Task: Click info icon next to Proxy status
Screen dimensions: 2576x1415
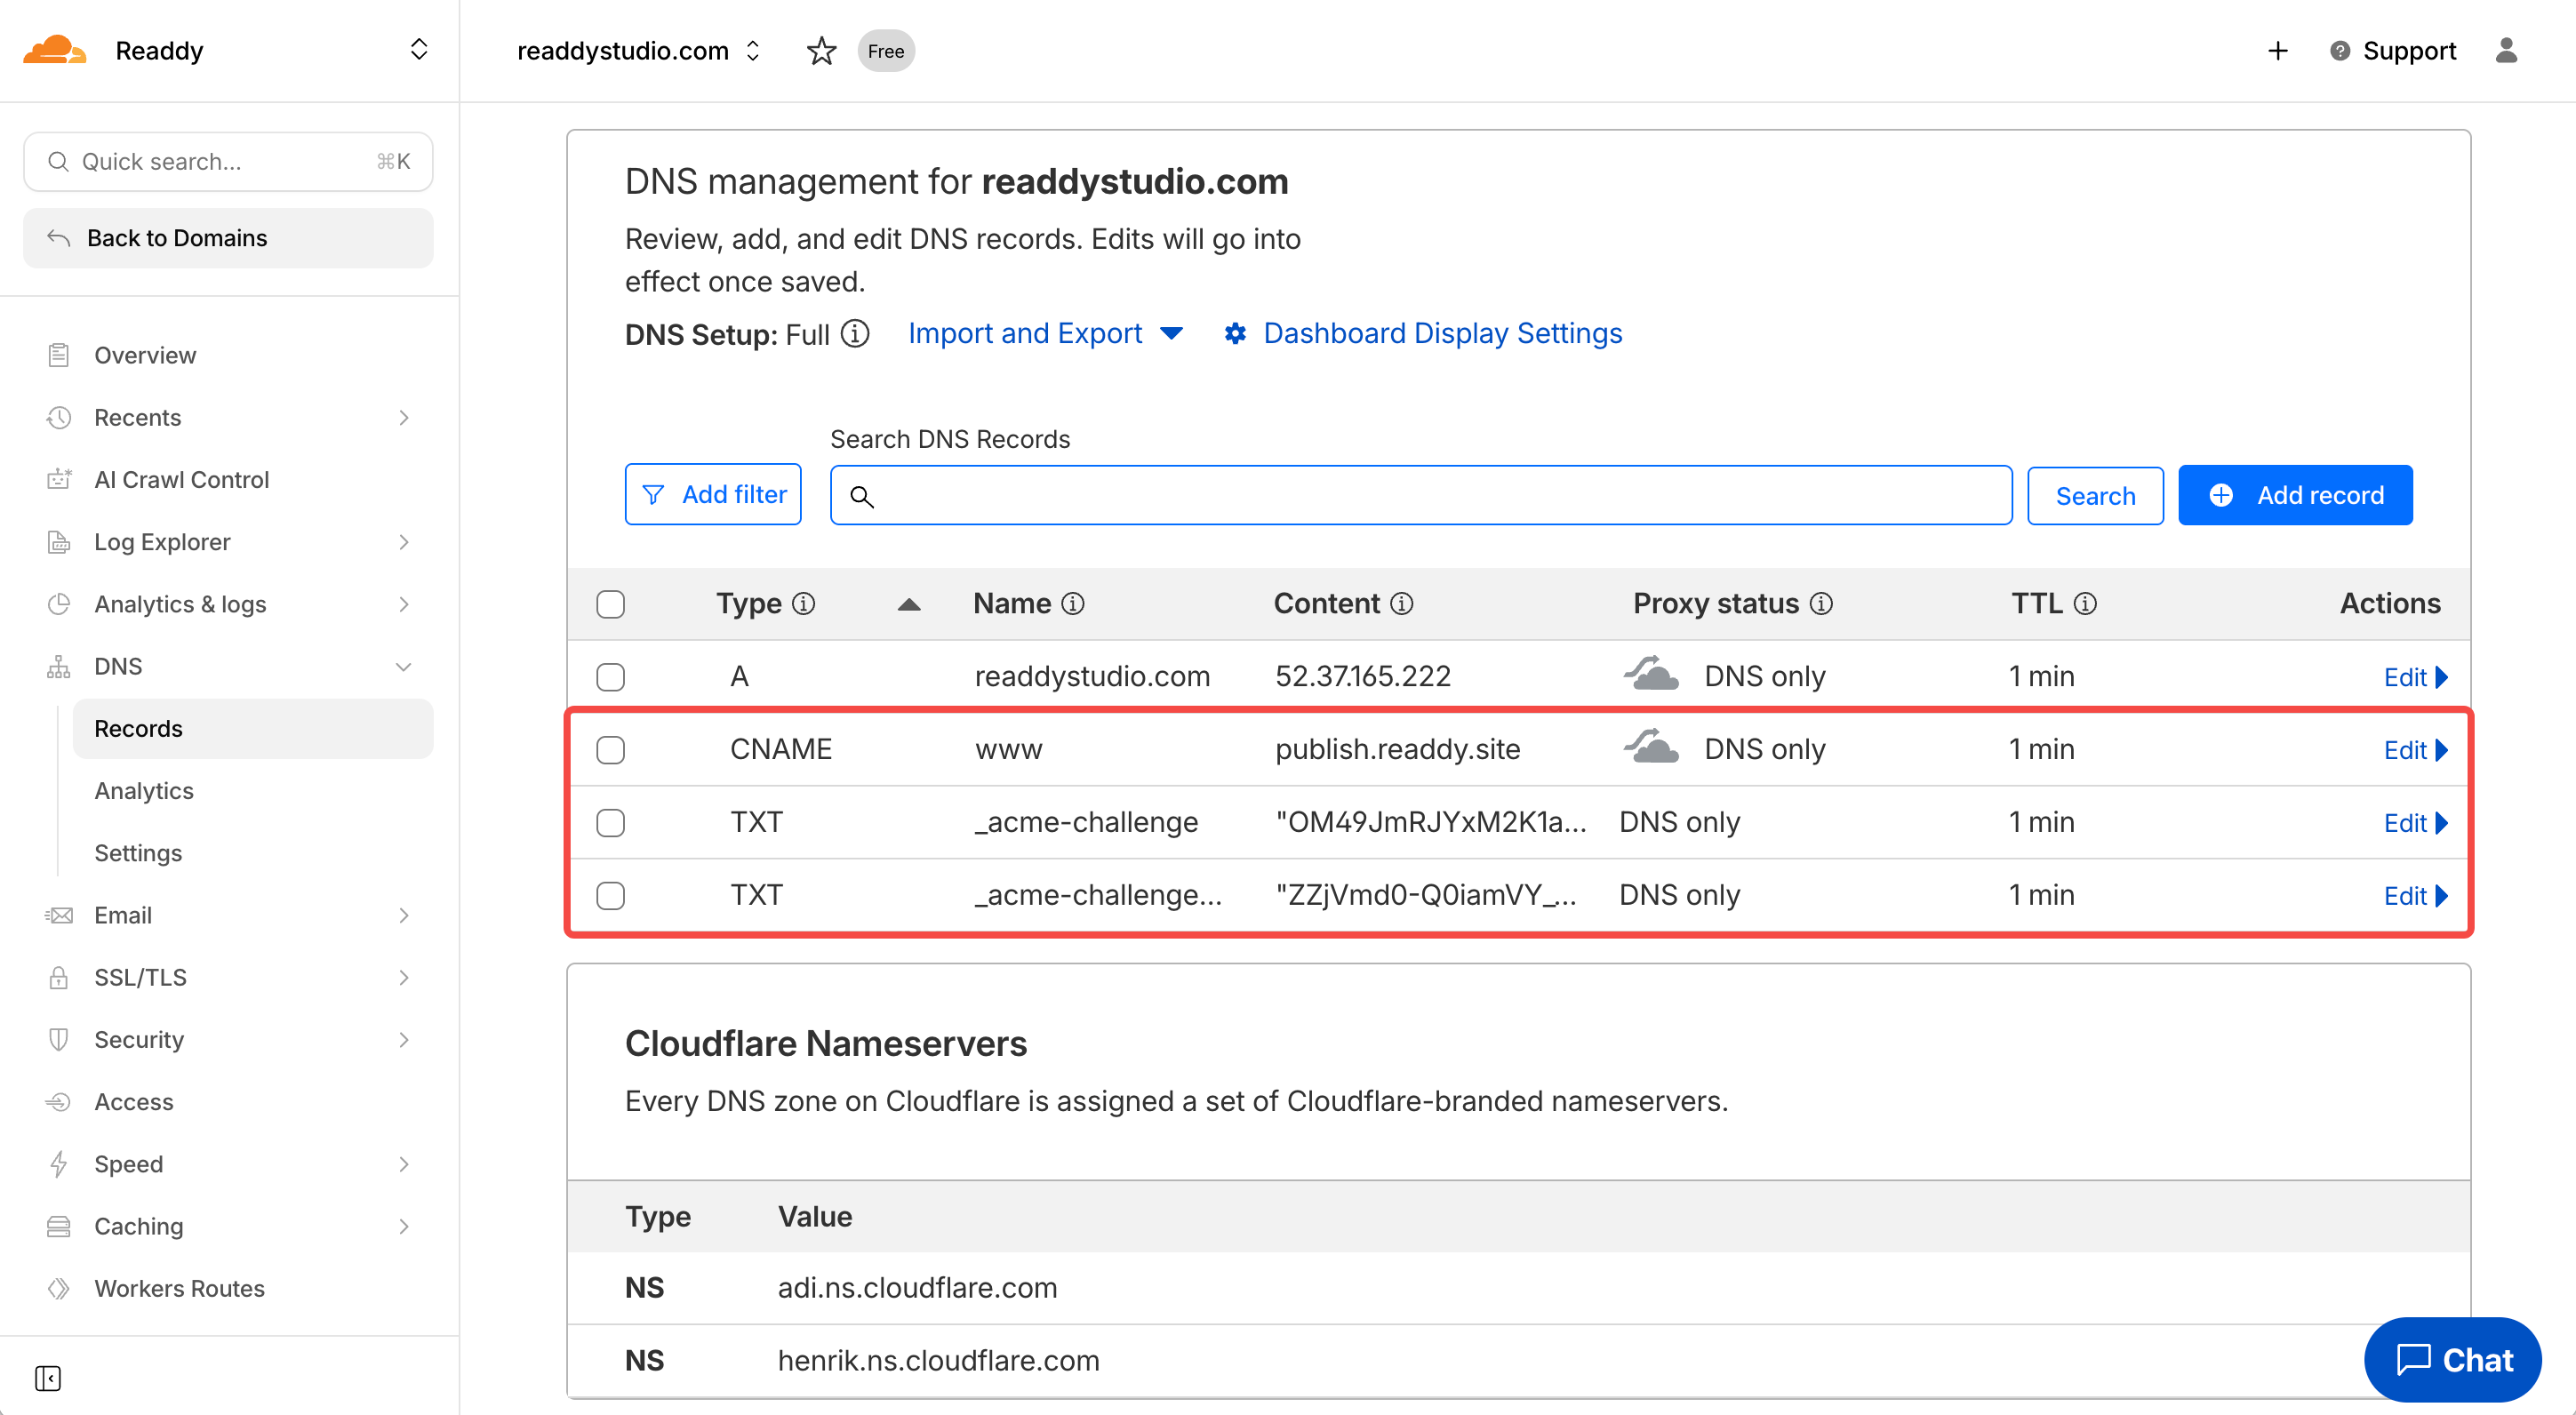Action: click(1822, 604)
